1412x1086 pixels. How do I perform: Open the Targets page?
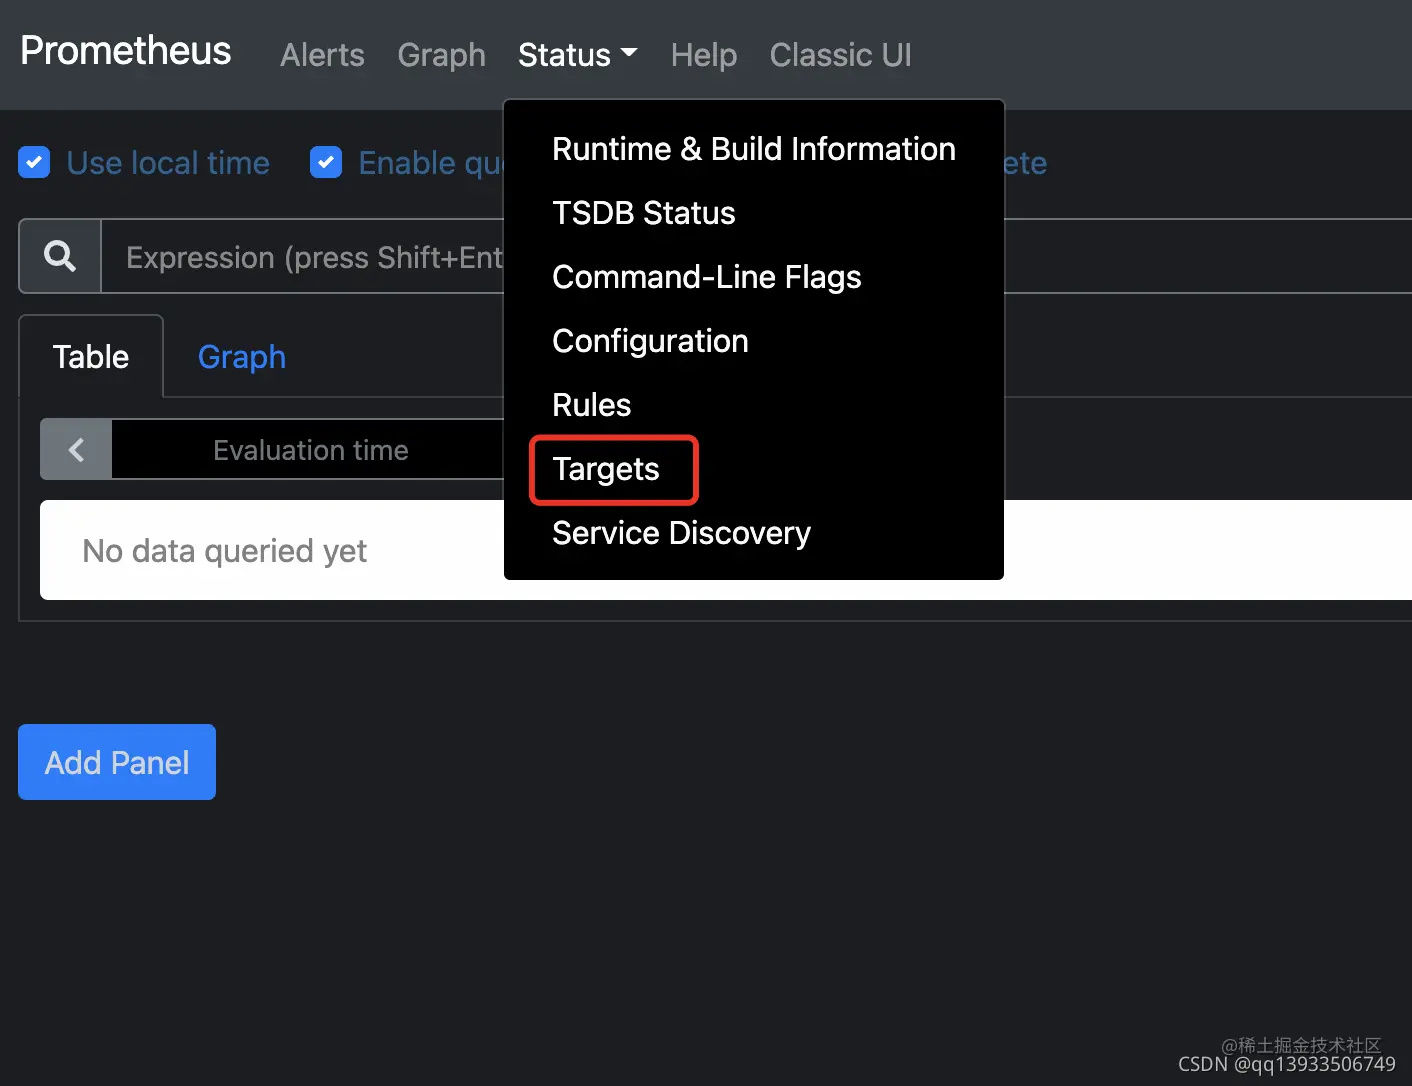coord(606,469)
